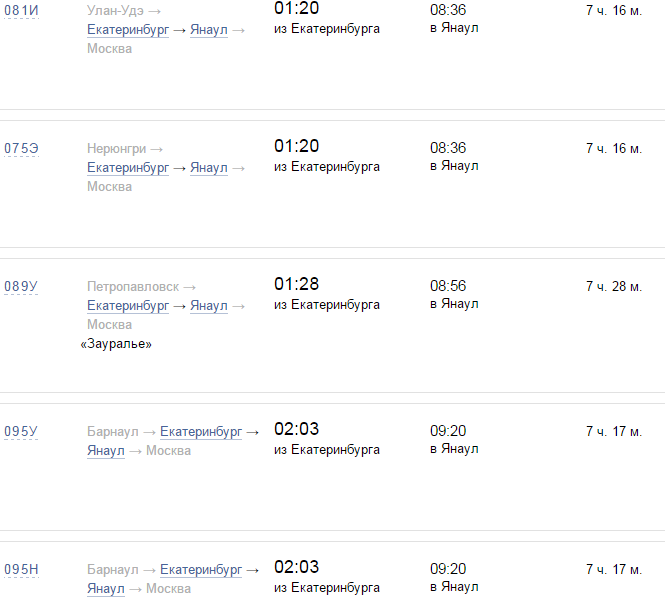
Task: Click Янаул link in 095Н Барнаул route
Action: [x=106, y=588]
